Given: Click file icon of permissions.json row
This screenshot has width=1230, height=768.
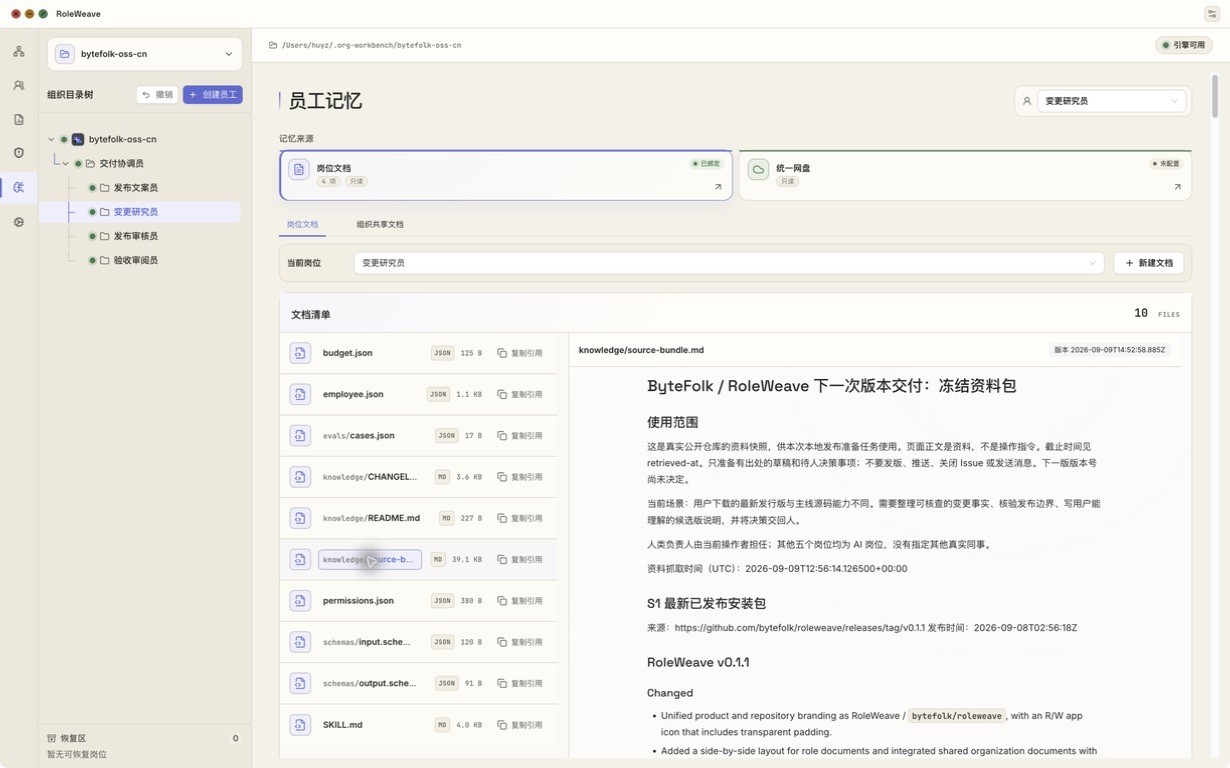Looking at the screenshot, I should coord(300,601).
